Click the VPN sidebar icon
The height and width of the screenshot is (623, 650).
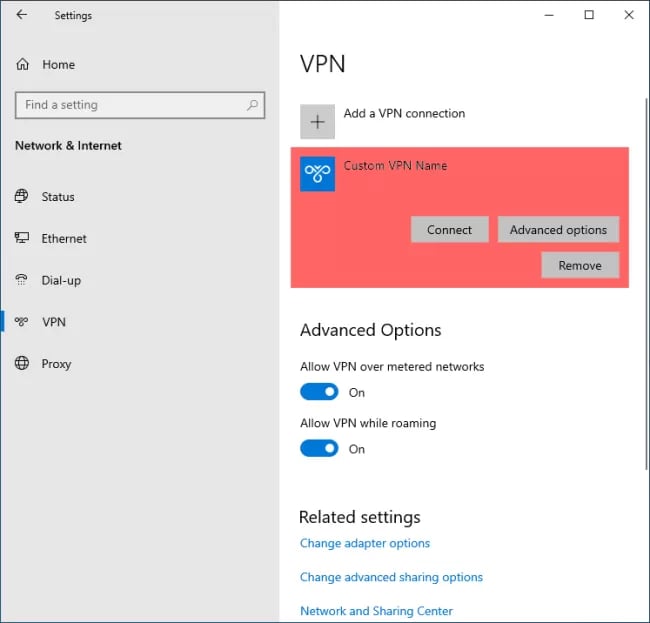tap(22, 322)
